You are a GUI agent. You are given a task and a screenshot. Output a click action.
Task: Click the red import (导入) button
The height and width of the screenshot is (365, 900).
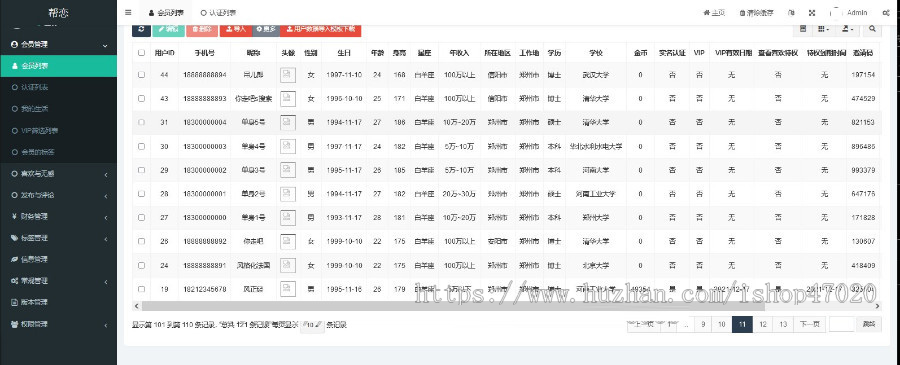pyautogui.click(x=236, y=29)
